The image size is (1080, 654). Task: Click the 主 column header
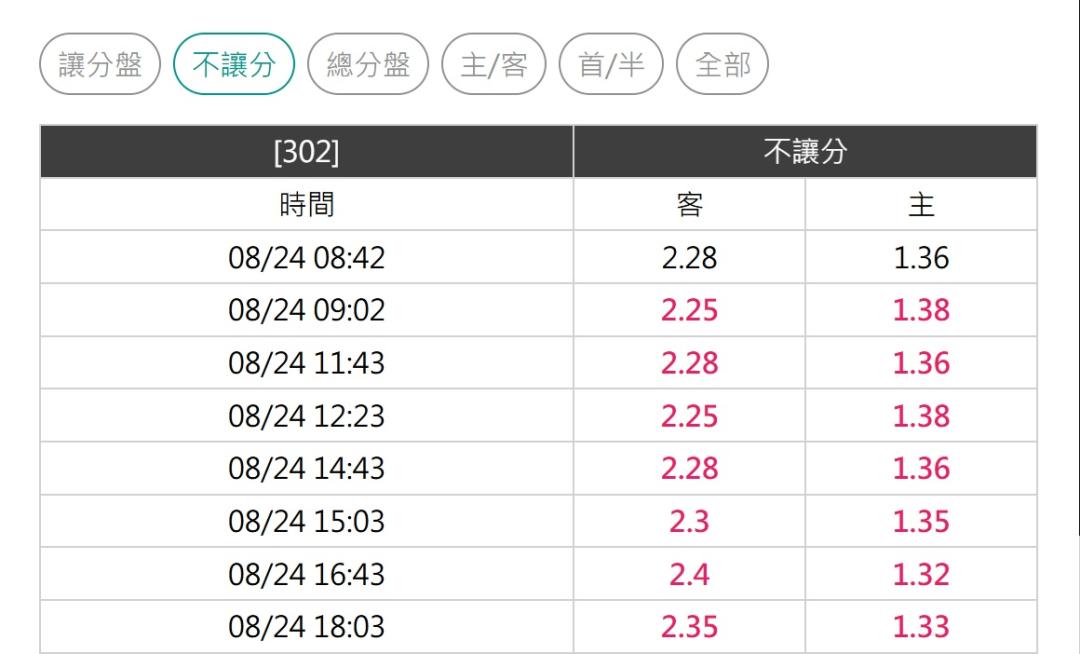(921, 204)
